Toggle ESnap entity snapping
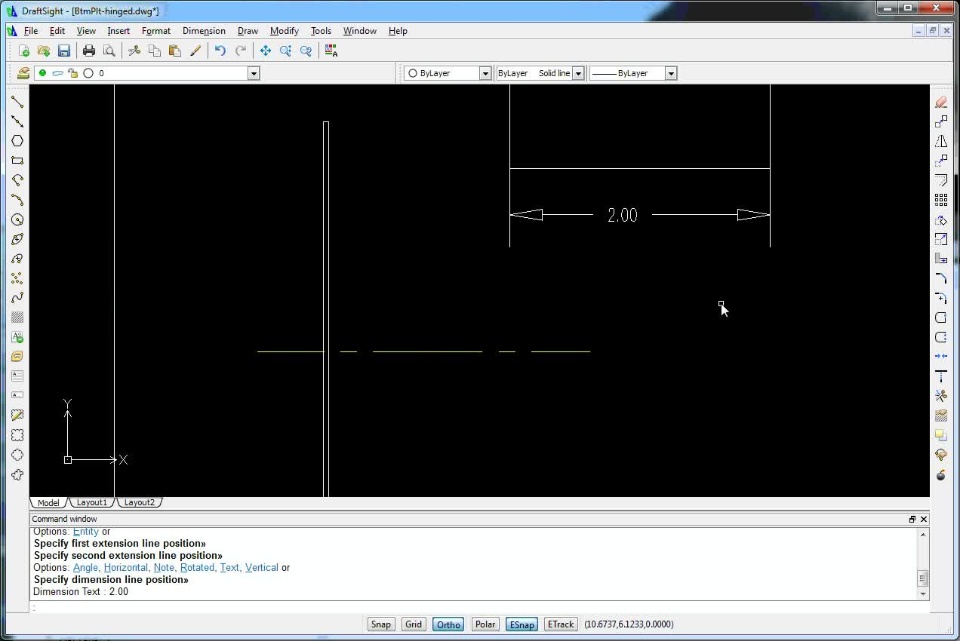The height and width of the screenshot is (641, 960). 522,624
